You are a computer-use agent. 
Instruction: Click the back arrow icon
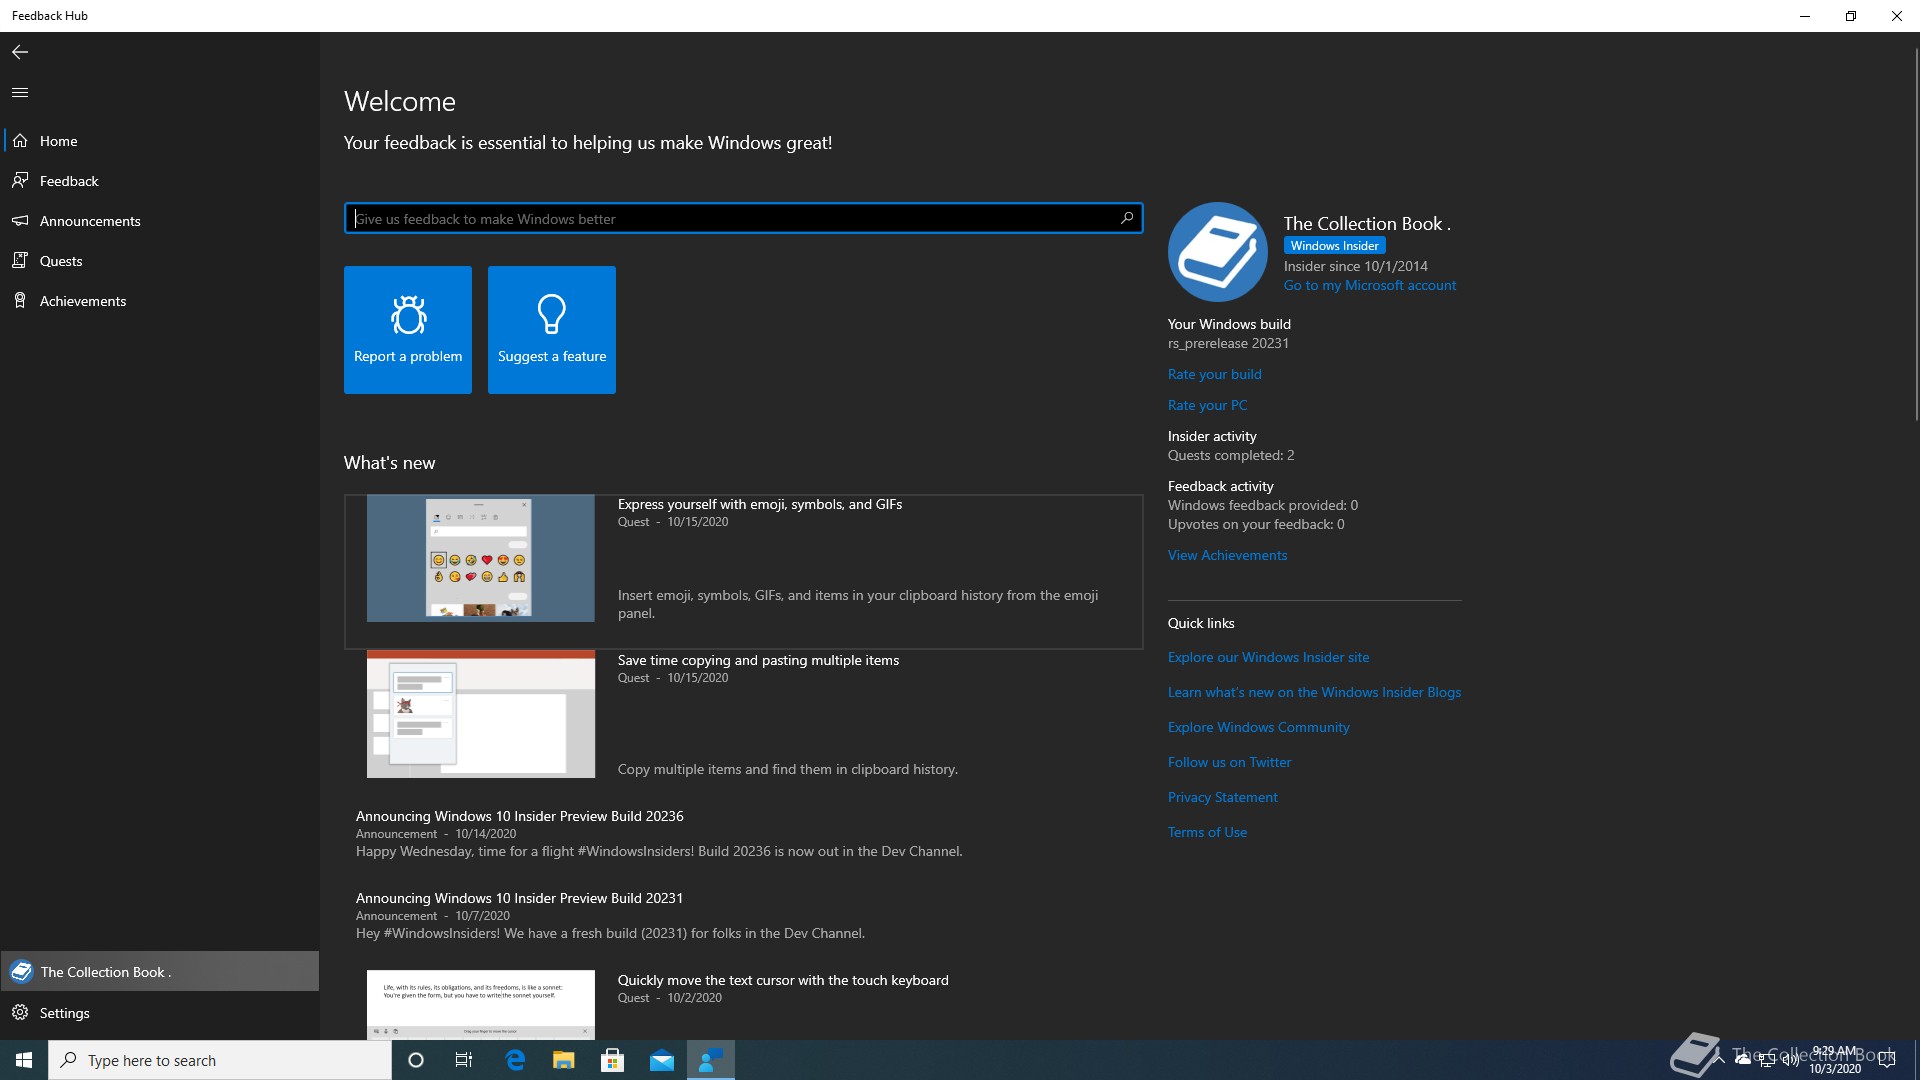pos(20,52)
